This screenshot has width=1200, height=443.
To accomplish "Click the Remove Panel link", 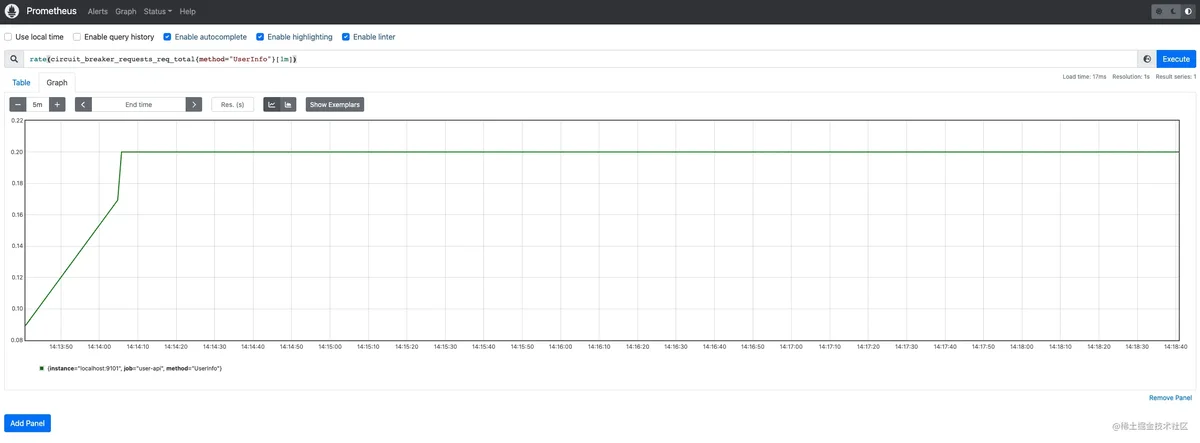I will point(1170,397).
